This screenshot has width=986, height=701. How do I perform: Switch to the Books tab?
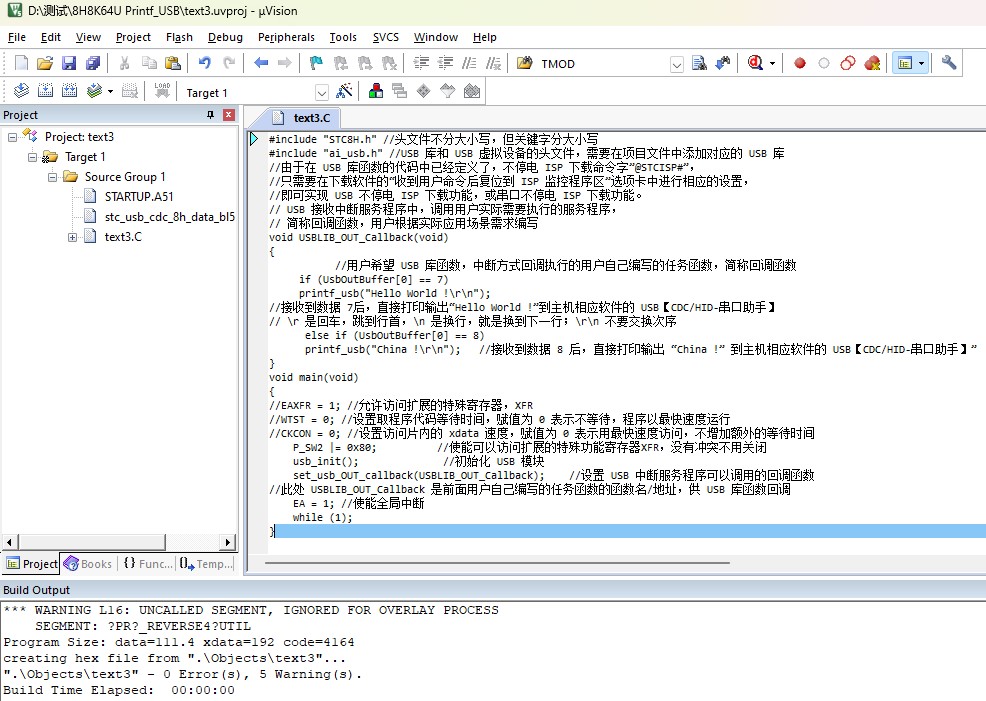pos(89,564)
